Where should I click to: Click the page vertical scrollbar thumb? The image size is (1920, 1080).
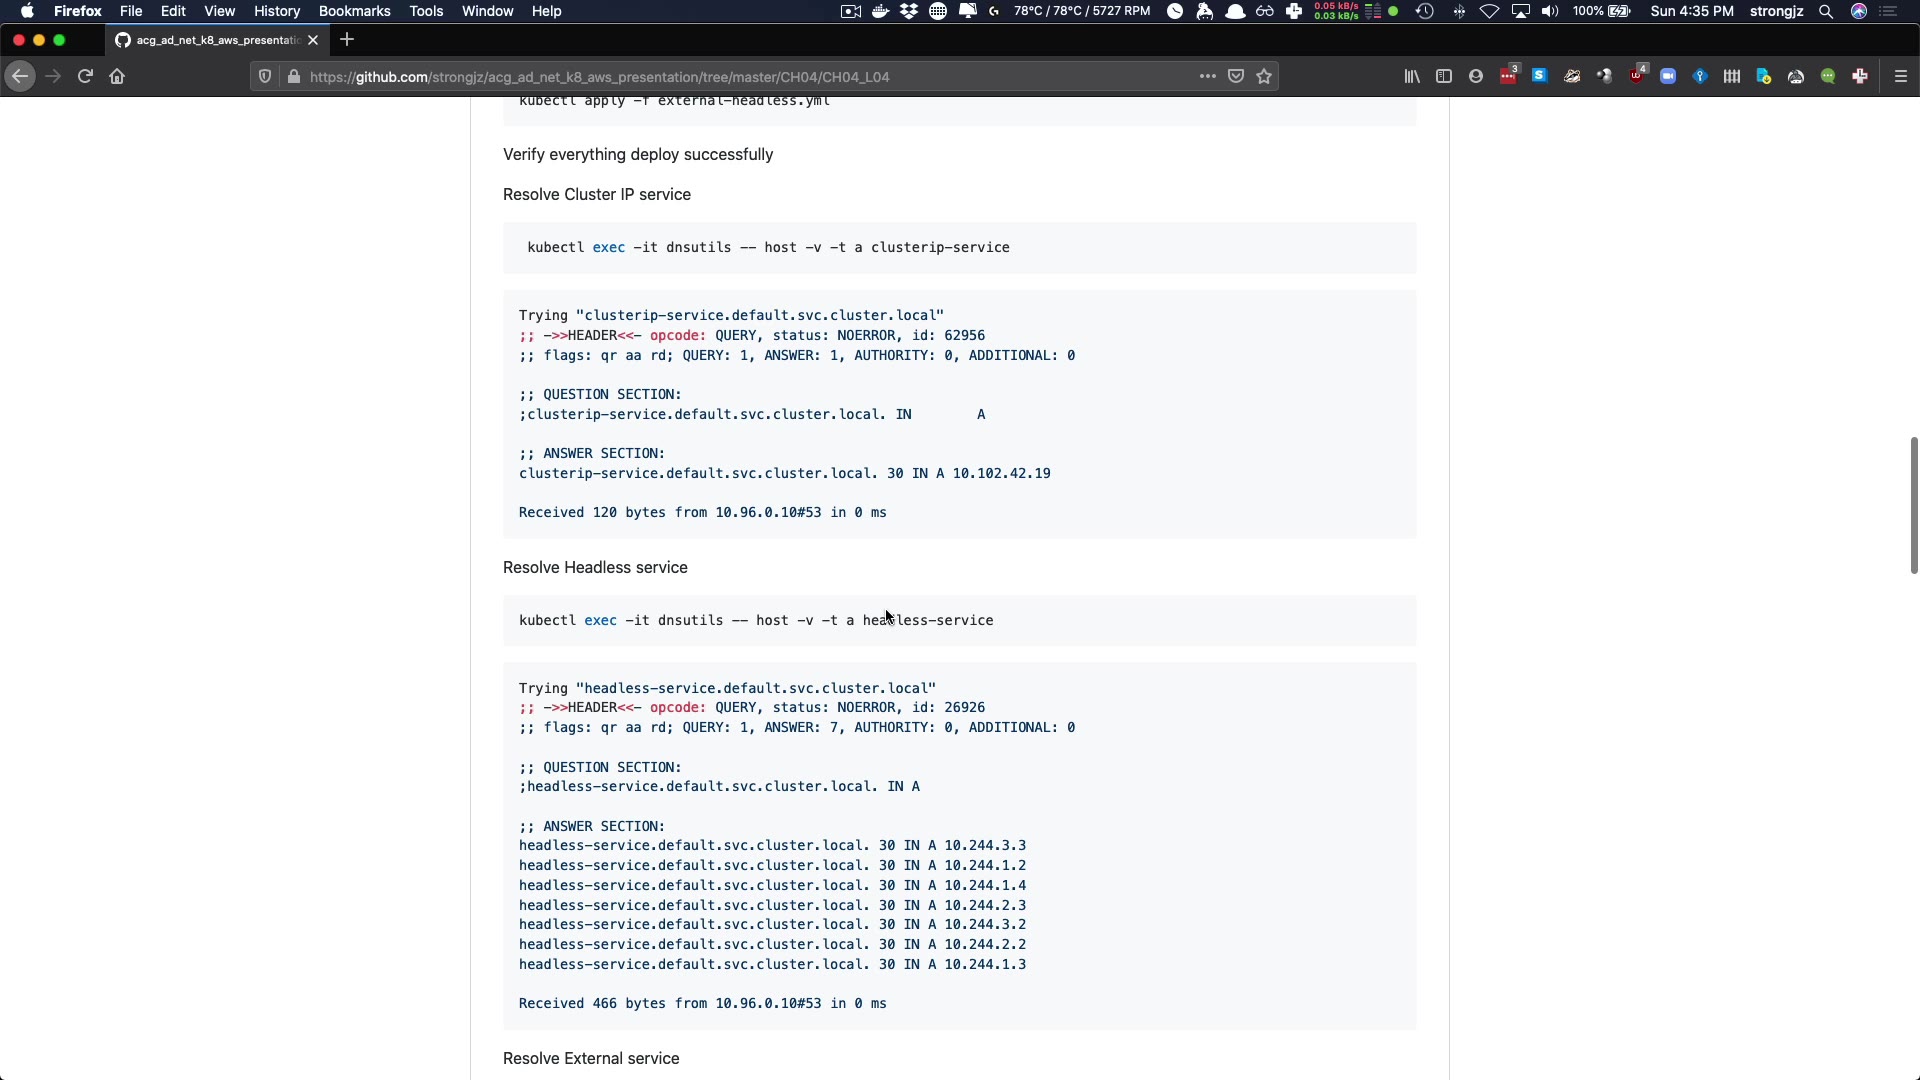pos(1913,505)
